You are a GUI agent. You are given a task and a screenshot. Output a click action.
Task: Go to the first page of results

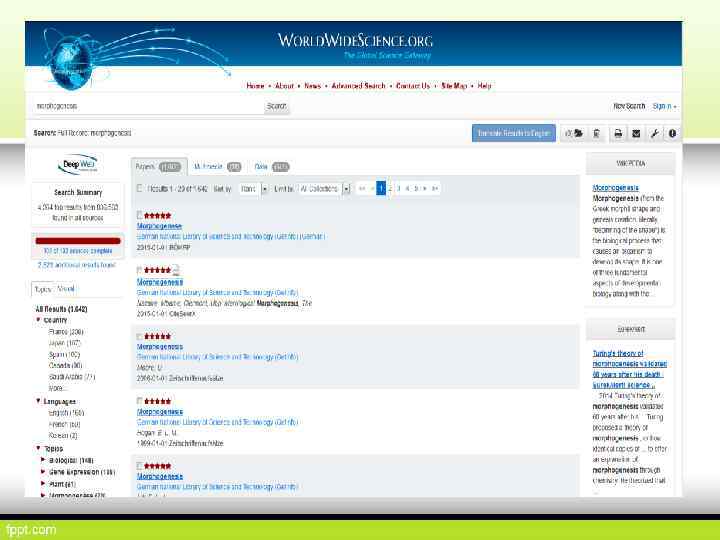pos(362,188)
